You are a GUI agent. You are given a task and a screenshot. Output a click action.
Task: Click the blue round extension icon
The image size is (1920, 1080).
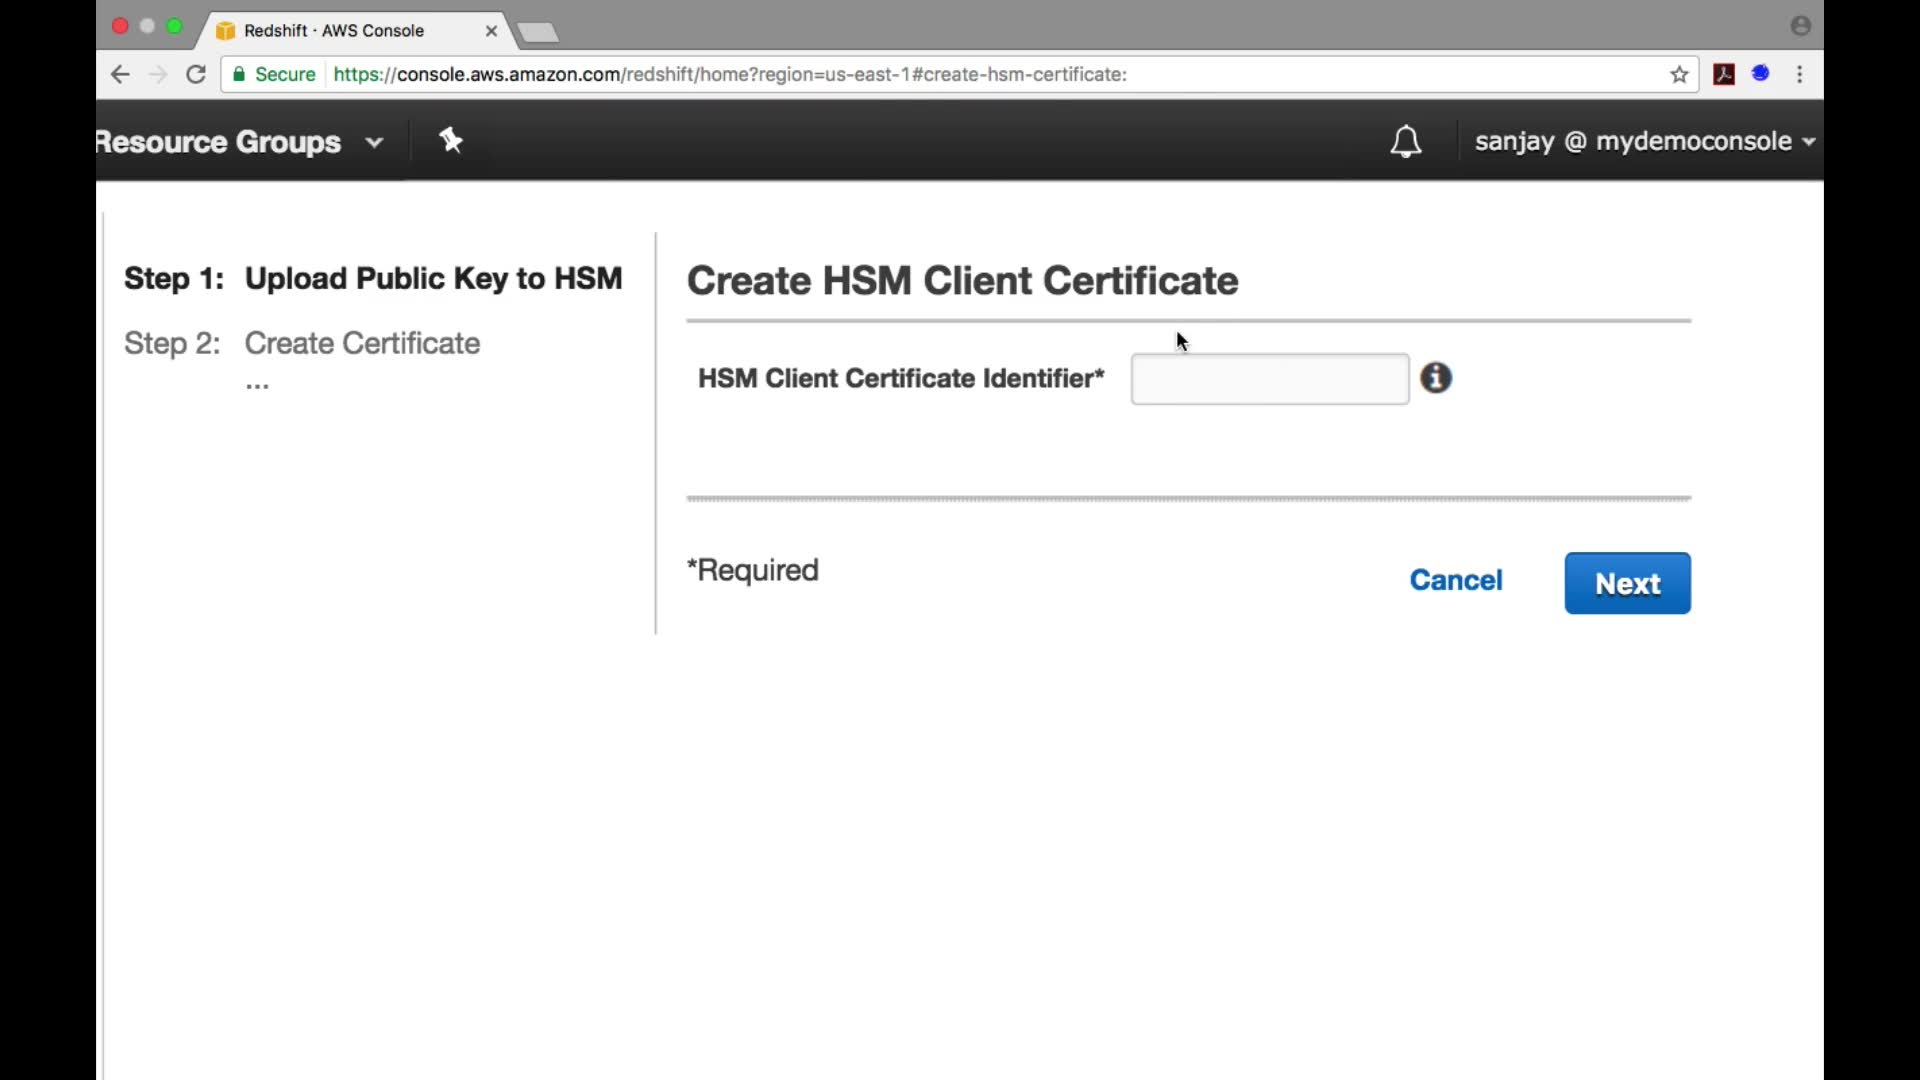tap(1761, 74)
